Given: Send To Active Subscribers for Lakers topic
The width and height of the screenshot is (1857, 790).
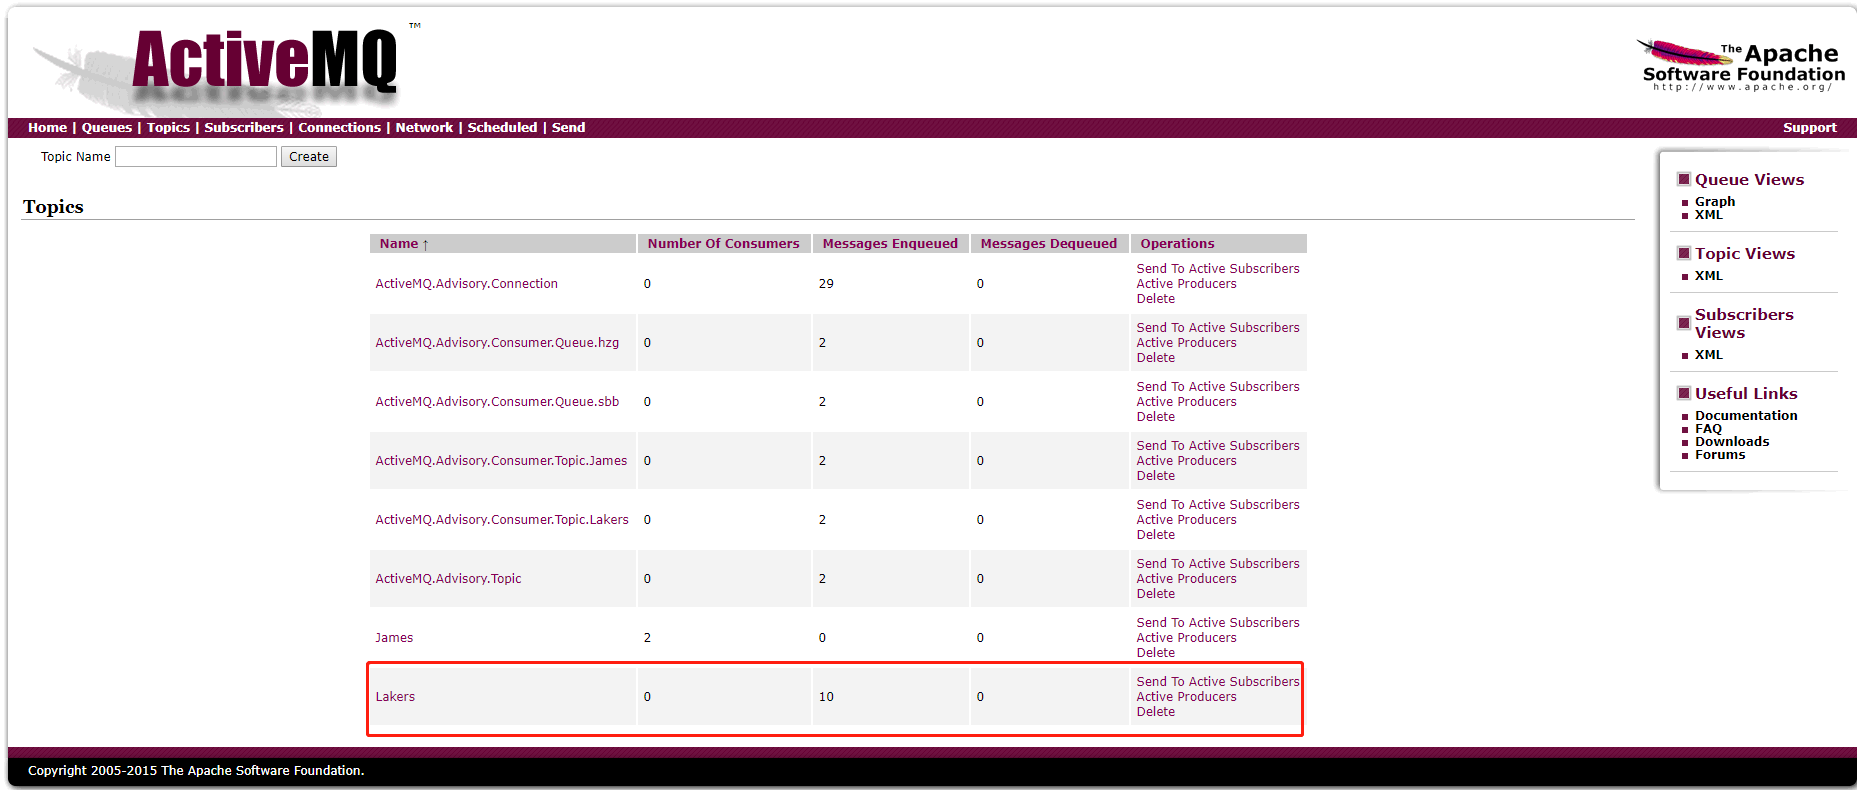Looking at the screenshot, I should [1218, 682].
